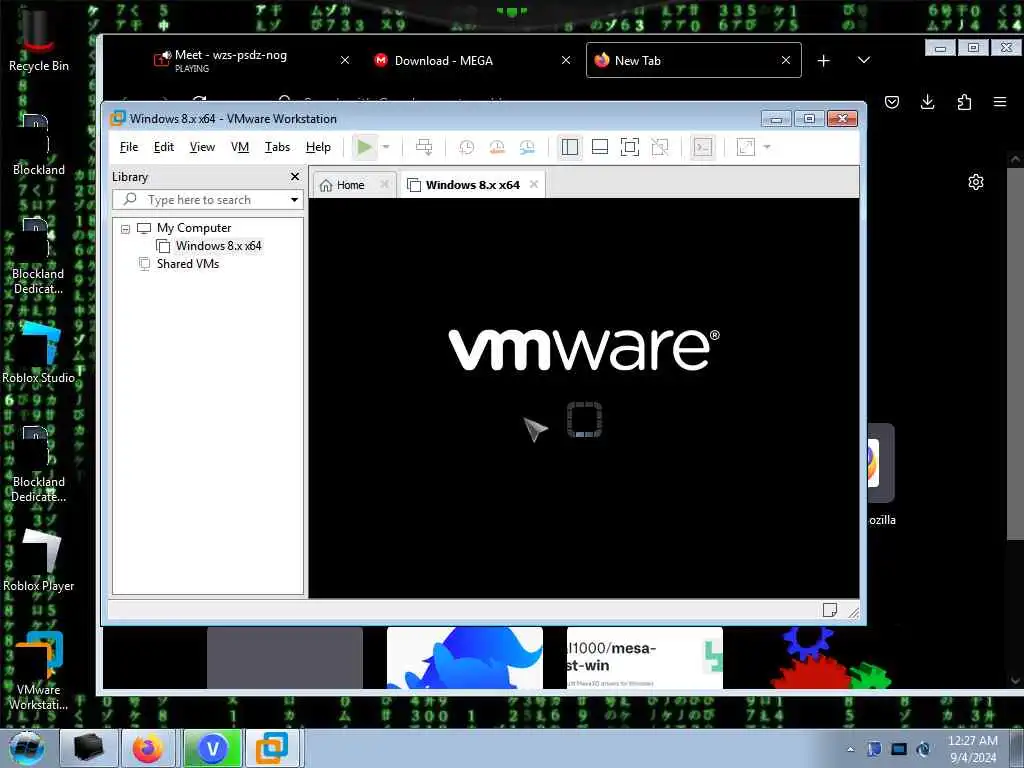1024x768 pixels.
Task: Select Shared VMs in the library tree
Action: (x=187, y=264)
